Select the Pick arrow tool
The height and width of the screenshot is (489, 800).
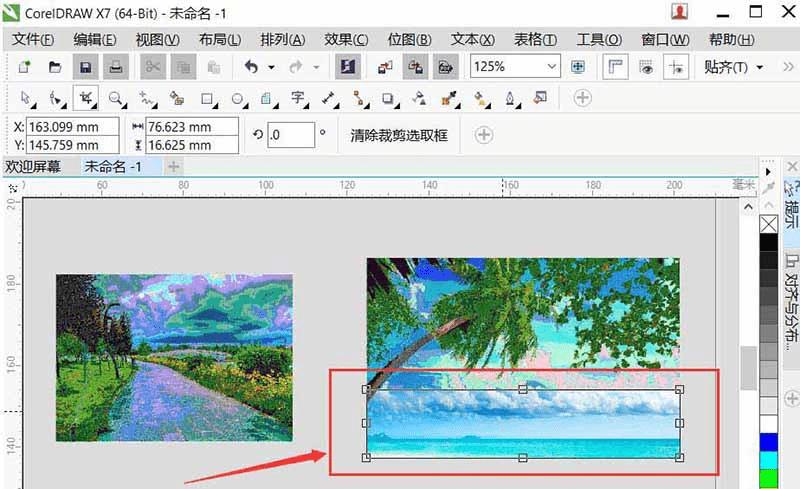pos(26,98)
